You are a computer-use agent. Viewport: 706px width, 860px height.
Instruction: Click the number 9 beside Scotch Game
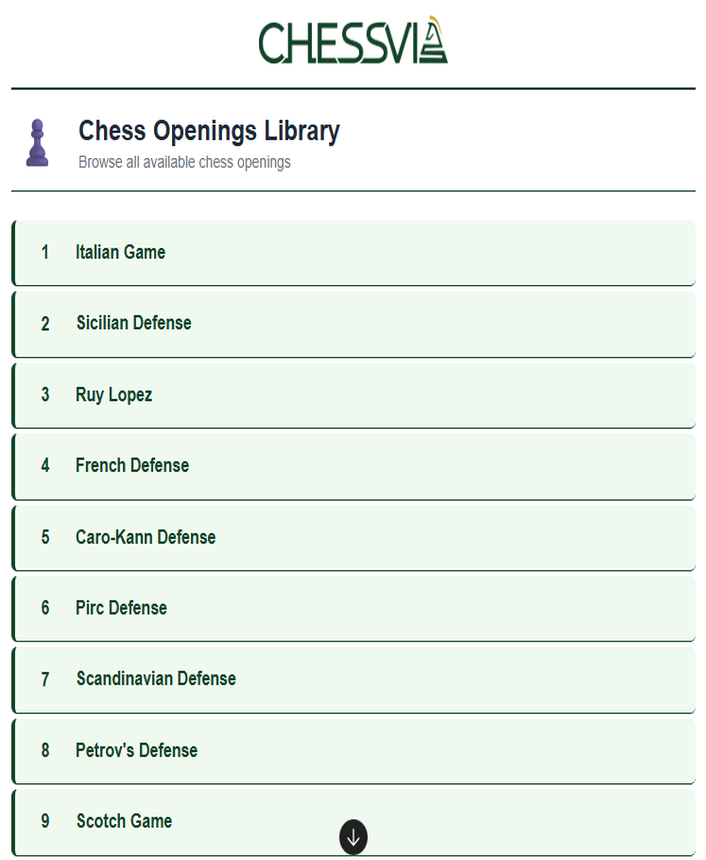pyautogui.click(x=45, y=821)
